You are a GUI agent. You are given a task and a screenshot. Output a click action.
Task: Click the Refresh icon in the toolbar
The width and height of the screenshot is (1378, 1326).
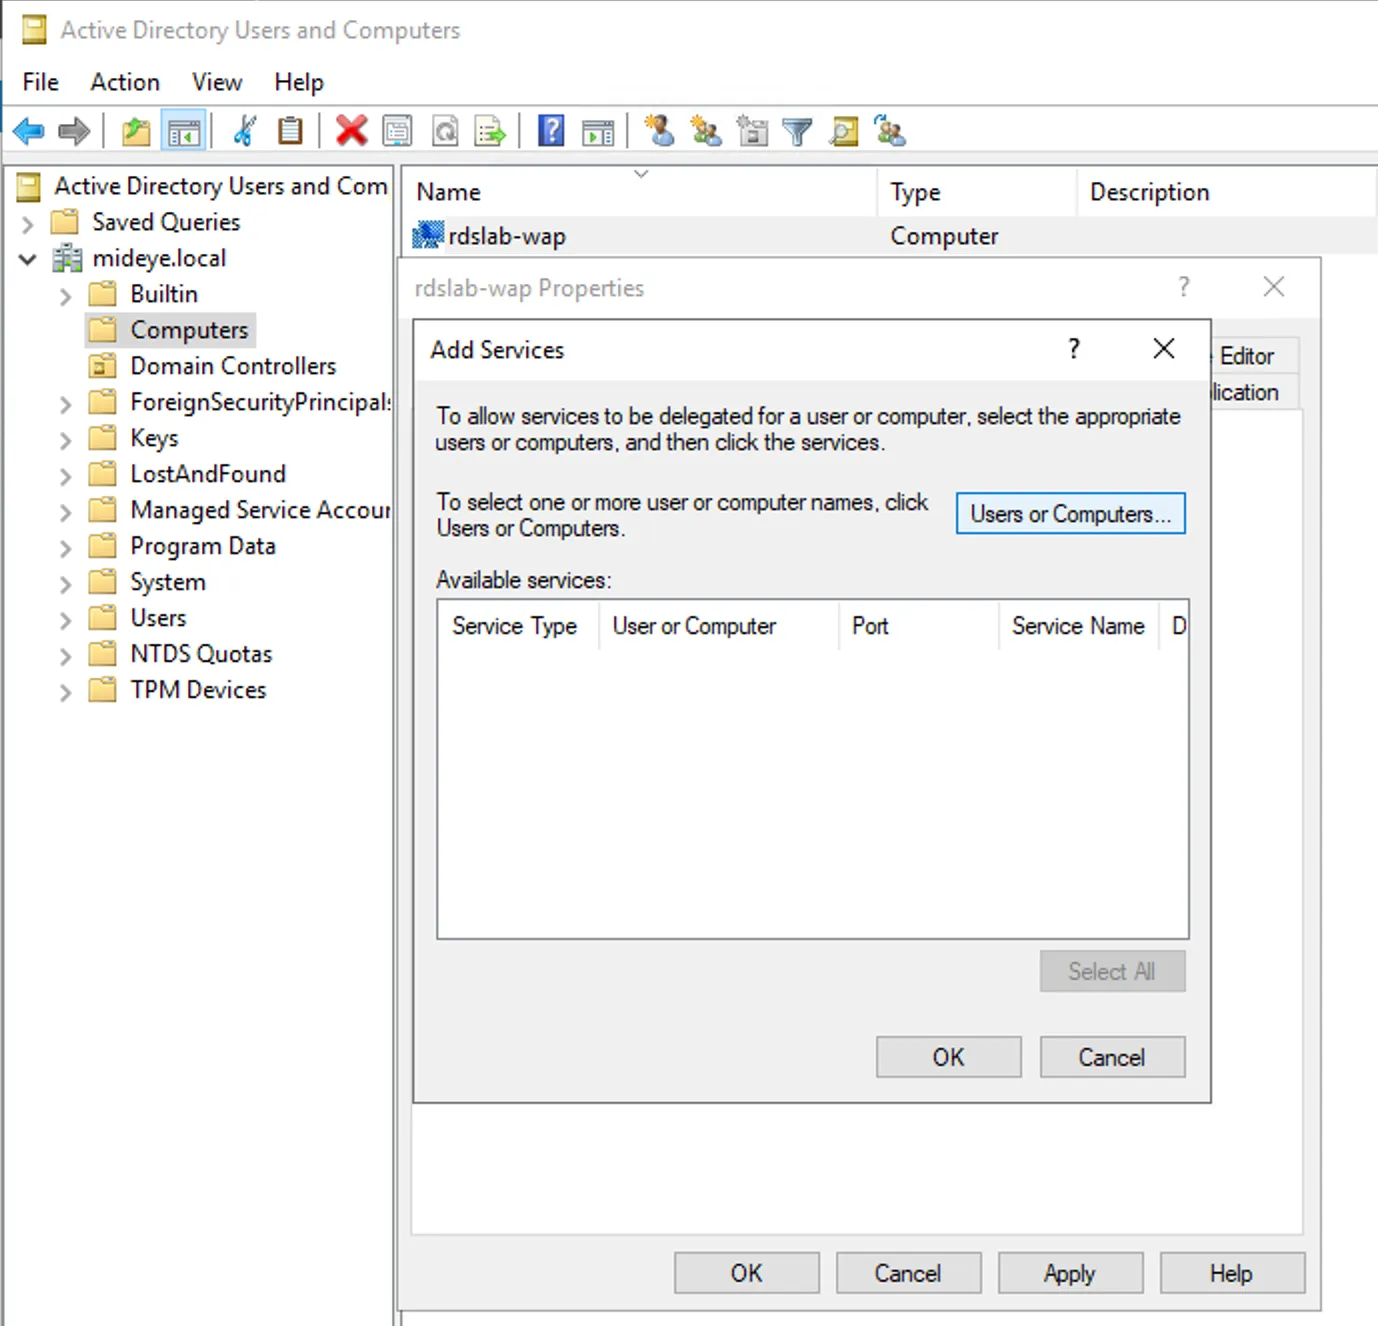(445, 130)
